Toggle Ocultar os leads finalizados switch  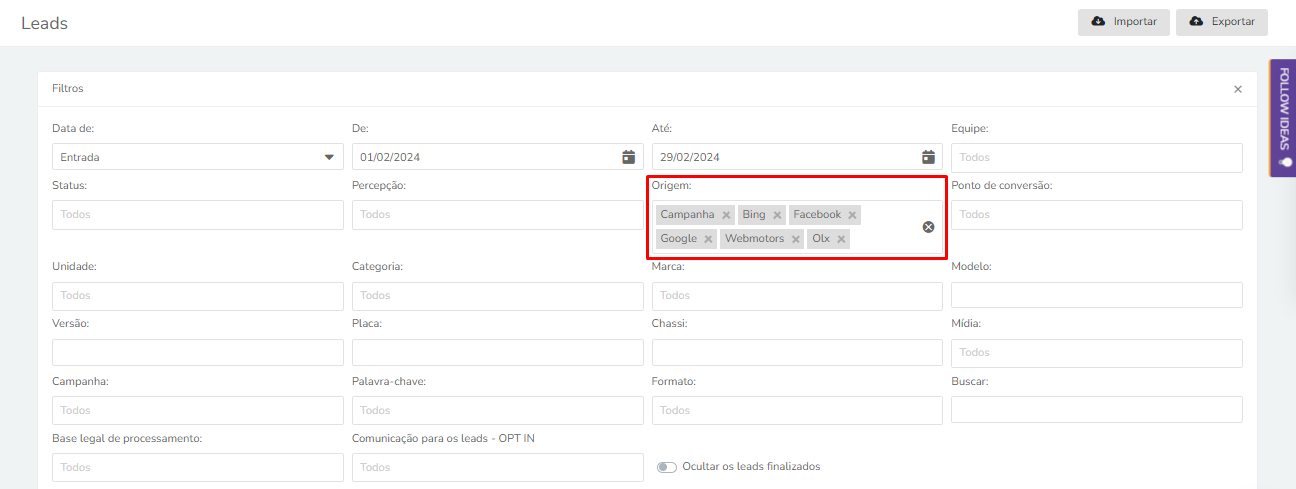[x=667, y=467]
